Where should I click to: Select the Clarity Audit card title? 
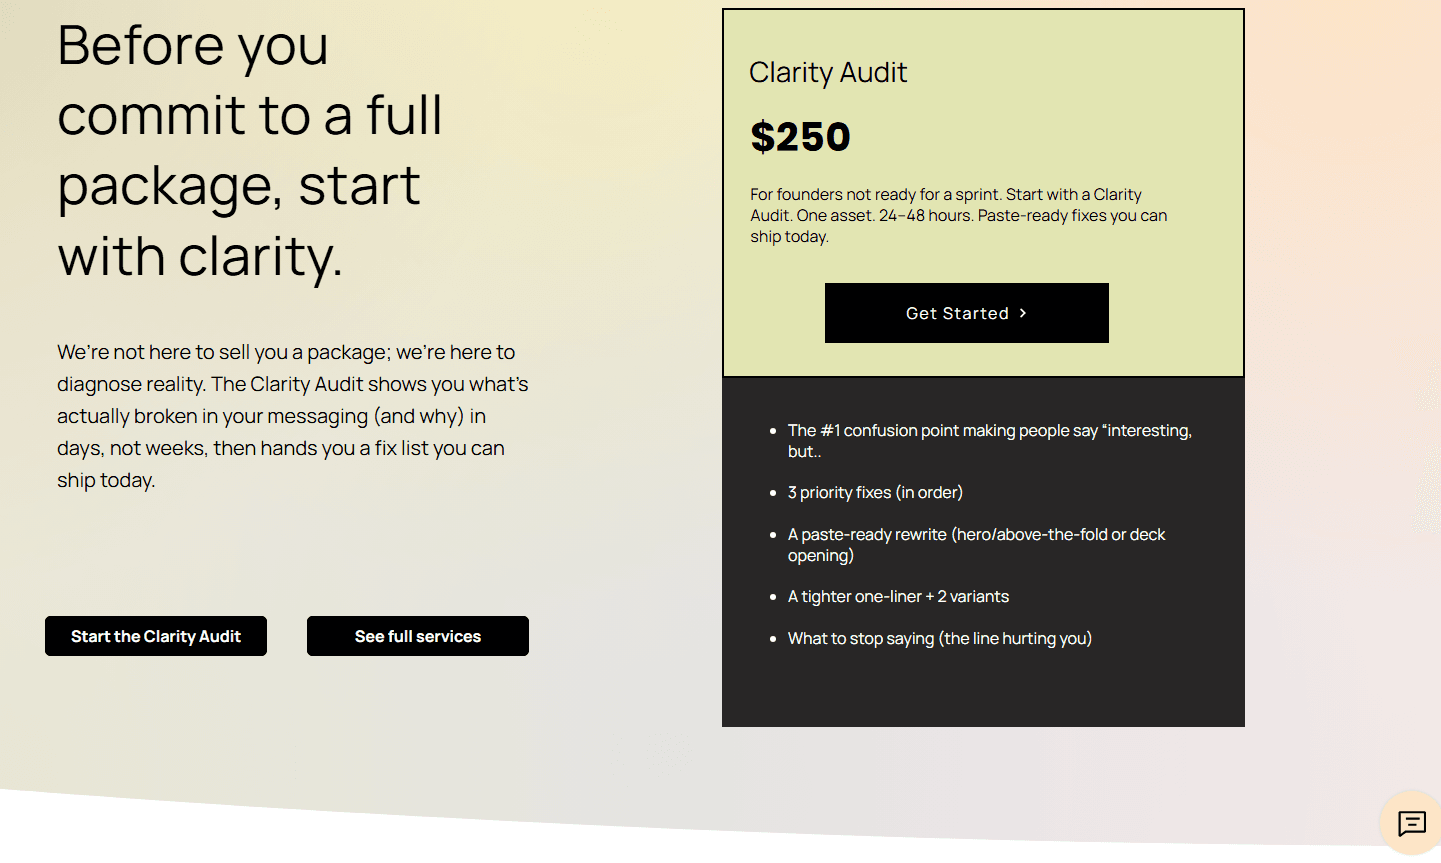coord(828,72)
